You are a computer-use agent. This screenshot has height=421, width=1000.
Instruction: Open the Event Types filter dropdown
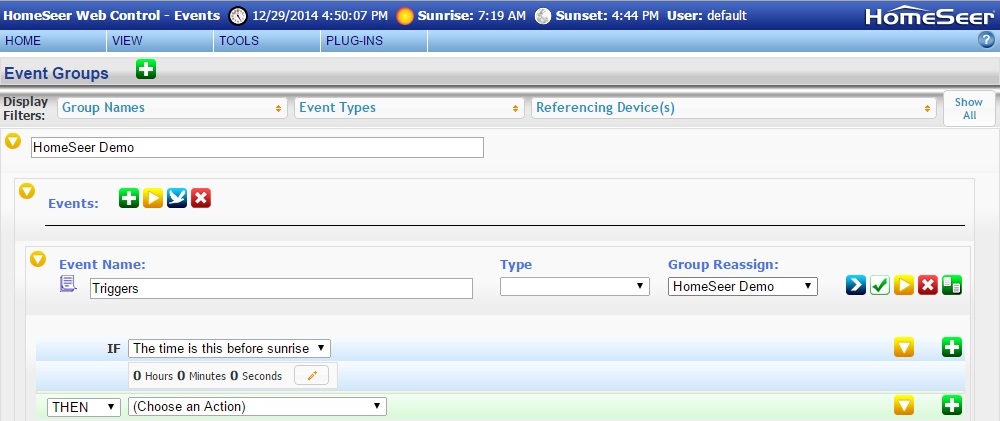(409, 108)
